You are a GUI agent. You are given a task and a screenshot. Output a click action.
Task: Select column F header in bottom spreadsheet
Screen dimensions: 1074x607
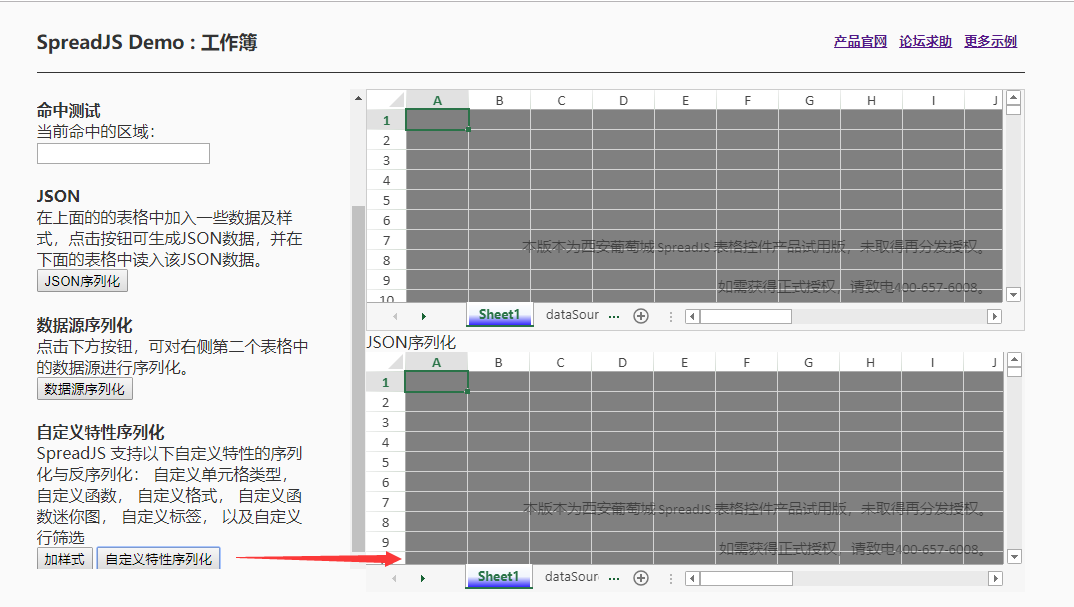(746, 362)
